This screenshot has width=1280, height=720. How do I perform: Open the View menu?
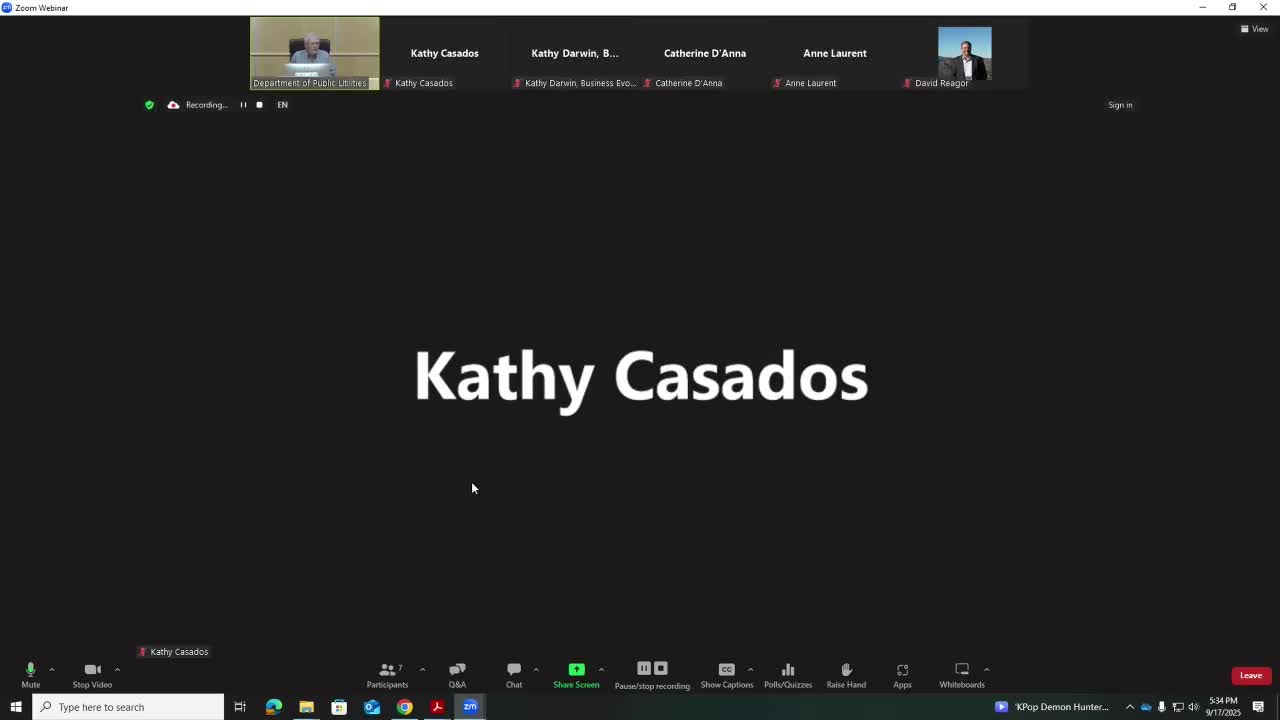click(x=1254, y=29)
